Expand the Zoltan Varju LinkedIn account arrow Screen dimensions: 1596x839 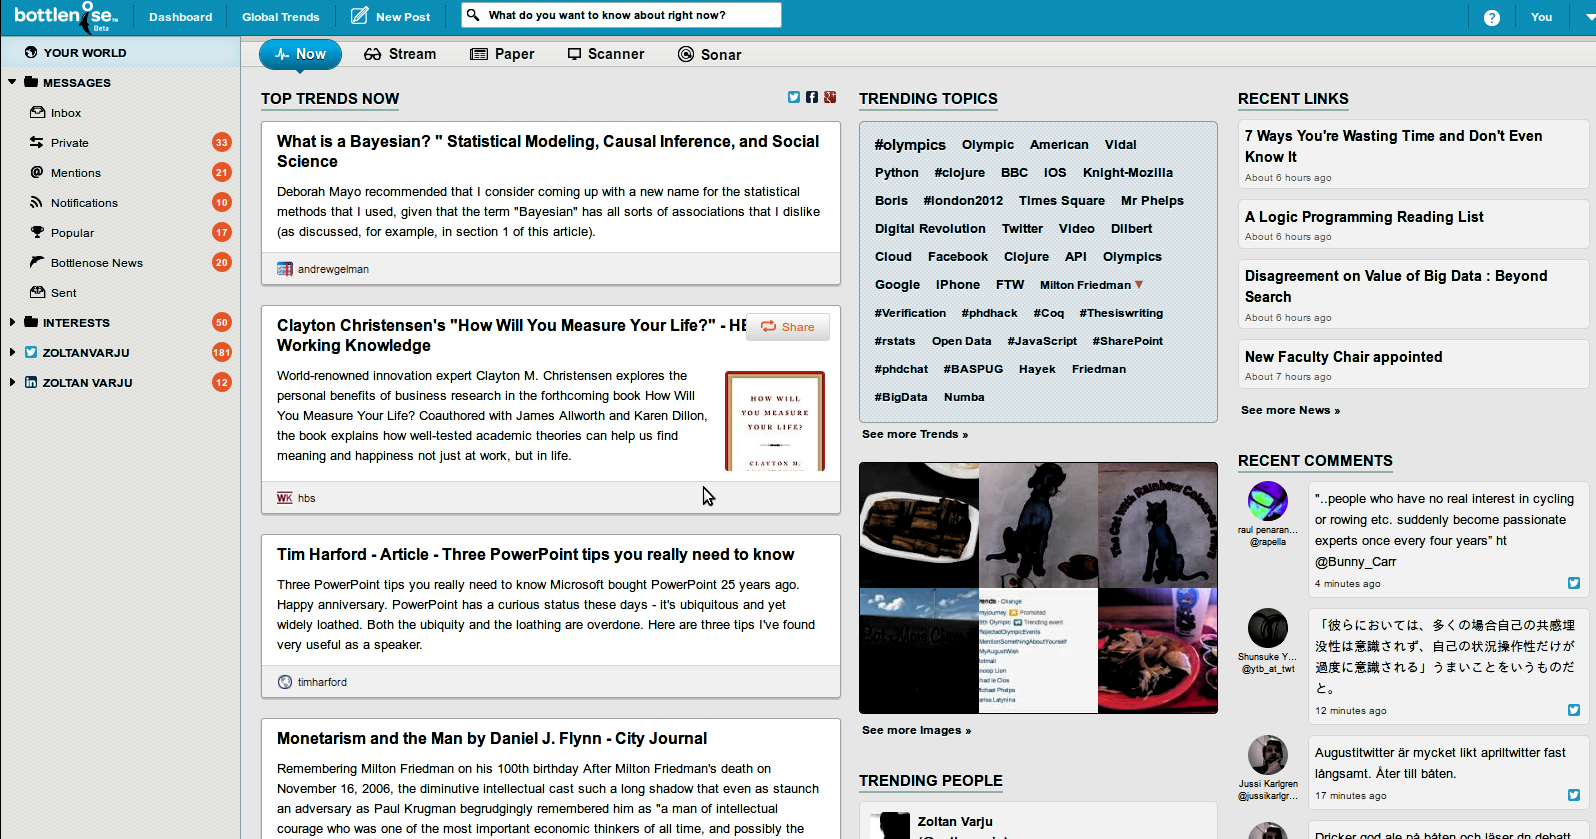12,382
